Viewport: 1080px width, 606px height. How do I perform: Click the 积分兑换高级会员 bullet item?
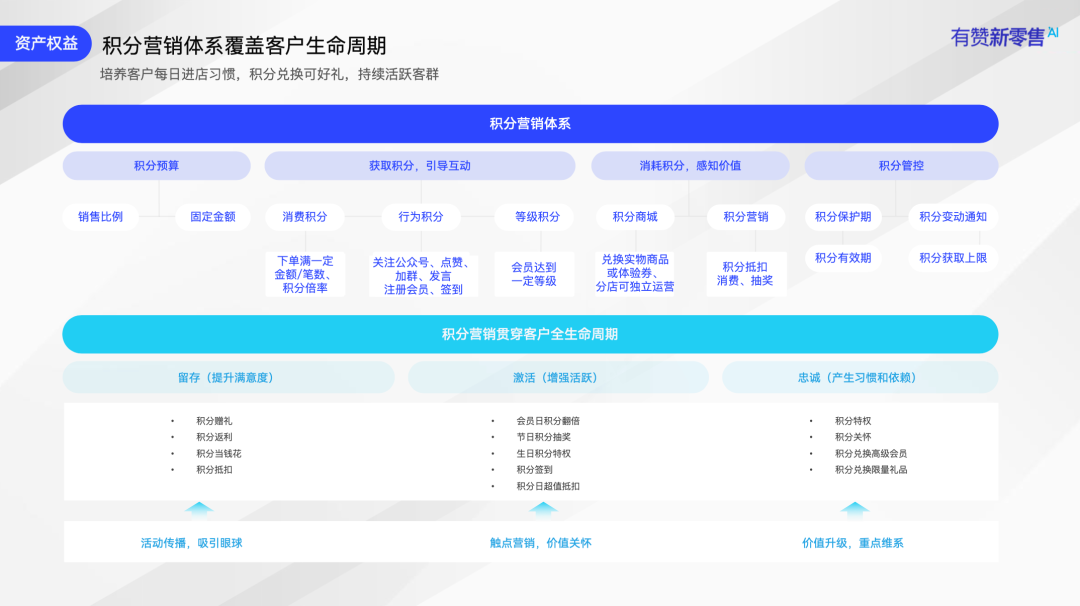(871, 454)
